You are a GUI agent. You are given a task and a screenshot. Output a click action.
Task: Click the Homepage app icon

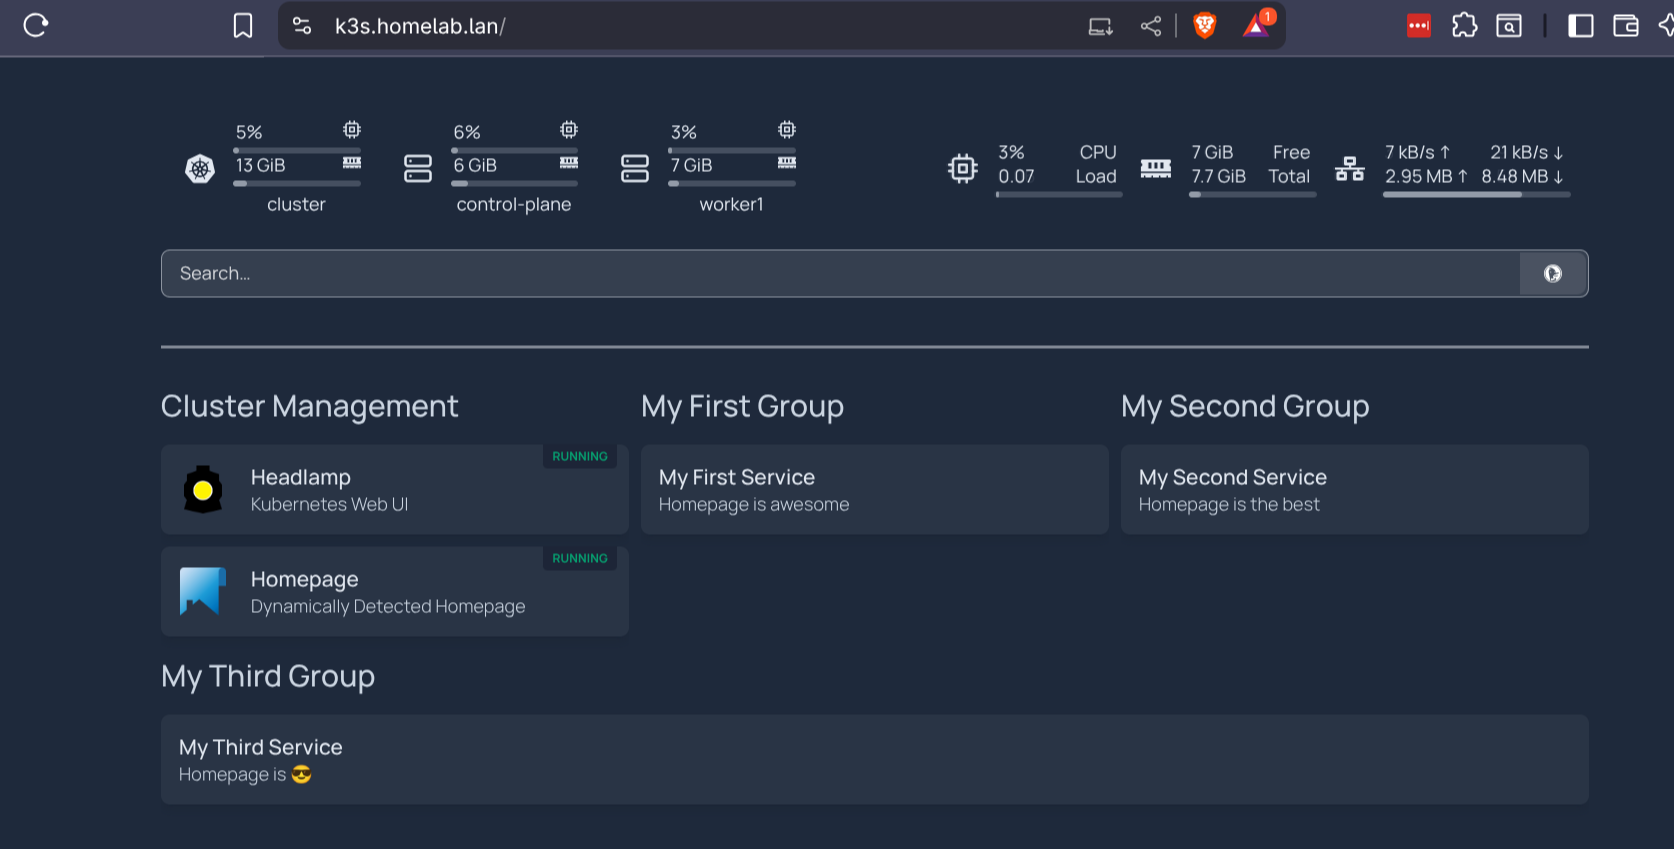click(x=203, y=591)
